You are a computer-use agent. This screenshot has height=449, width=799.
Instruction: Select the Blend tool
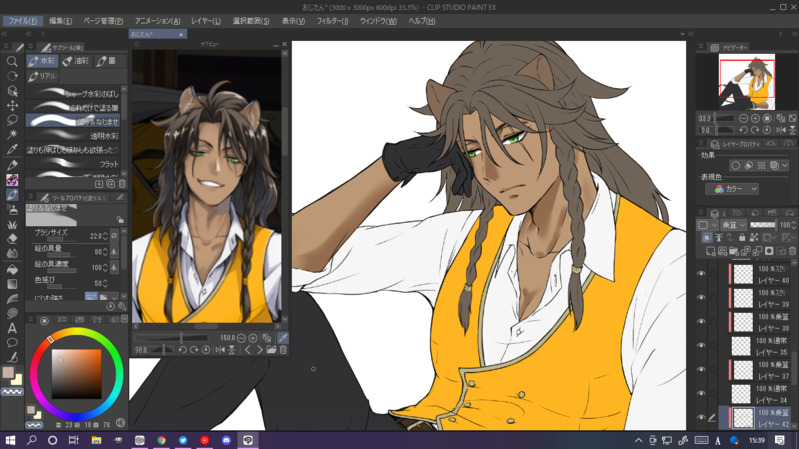tap(12, 253)
